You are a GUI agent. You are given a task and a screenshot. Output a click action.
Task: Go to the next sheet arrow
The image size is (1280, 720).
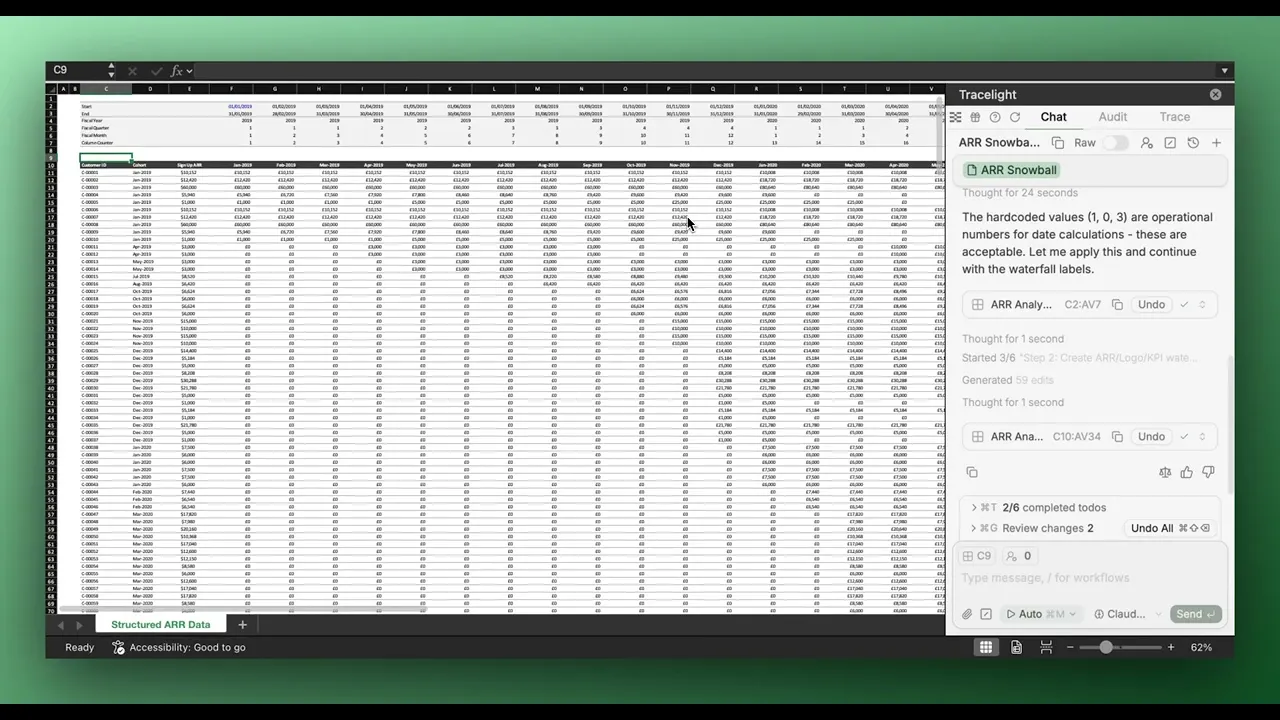(81, 625)
